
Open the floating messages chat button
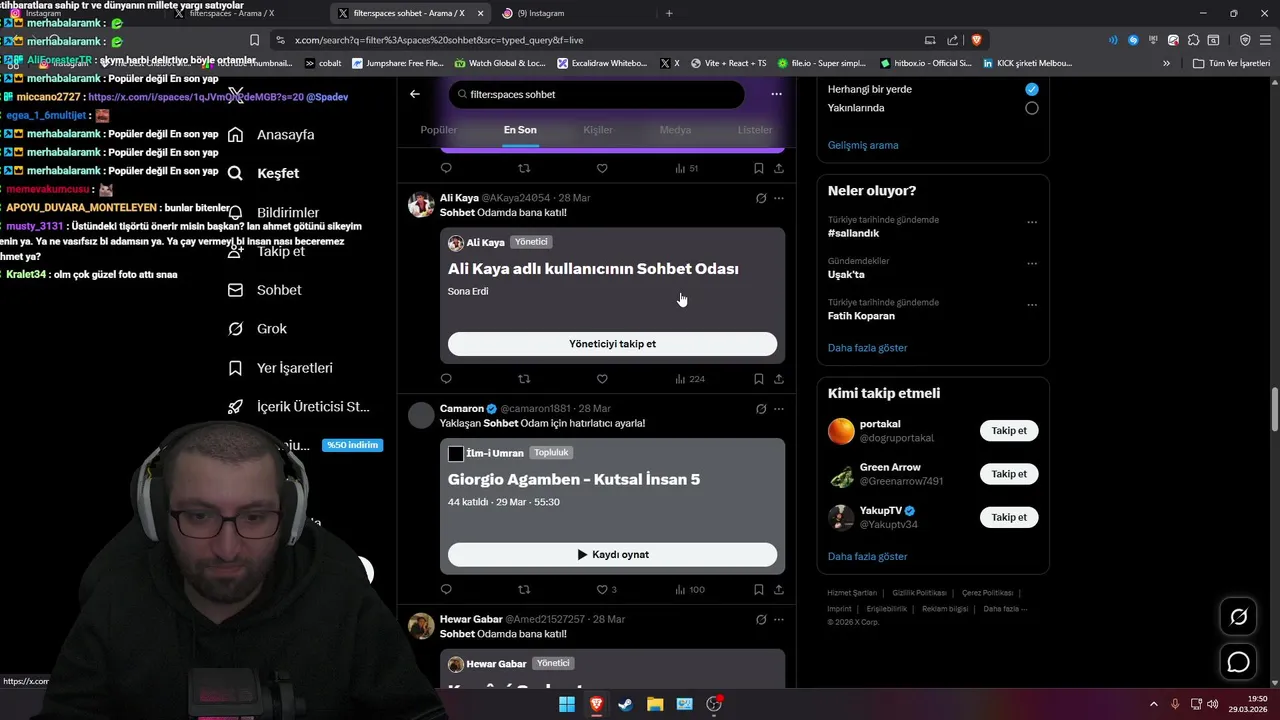1238,662
